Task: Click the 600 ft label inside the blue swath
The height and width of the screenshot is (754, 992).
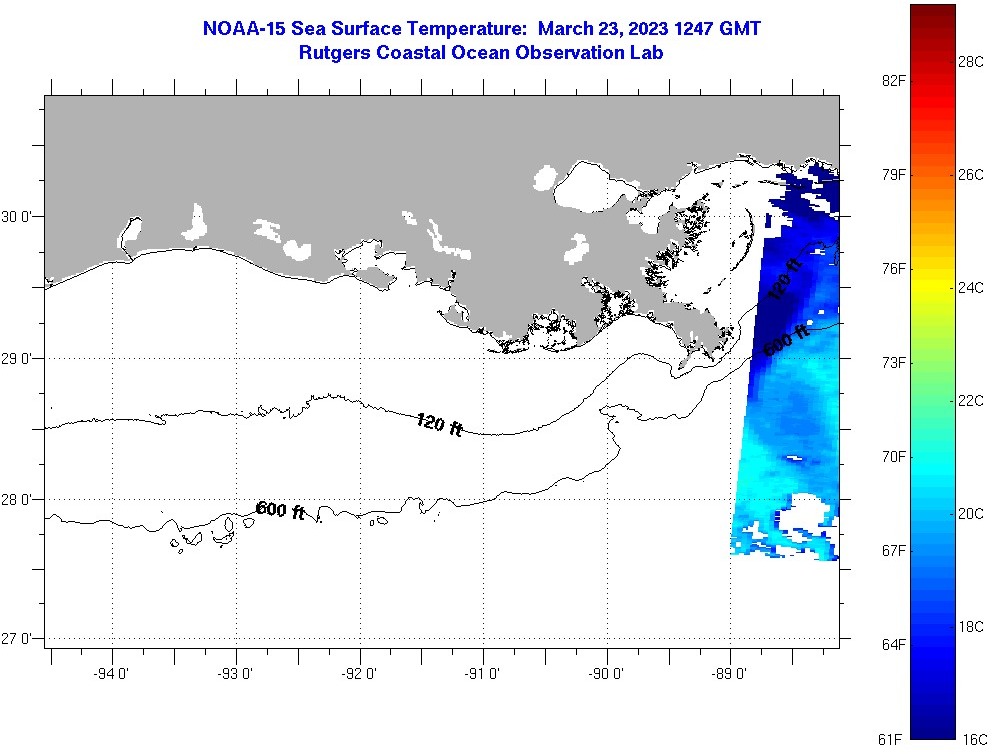Action: click(786, 340)
